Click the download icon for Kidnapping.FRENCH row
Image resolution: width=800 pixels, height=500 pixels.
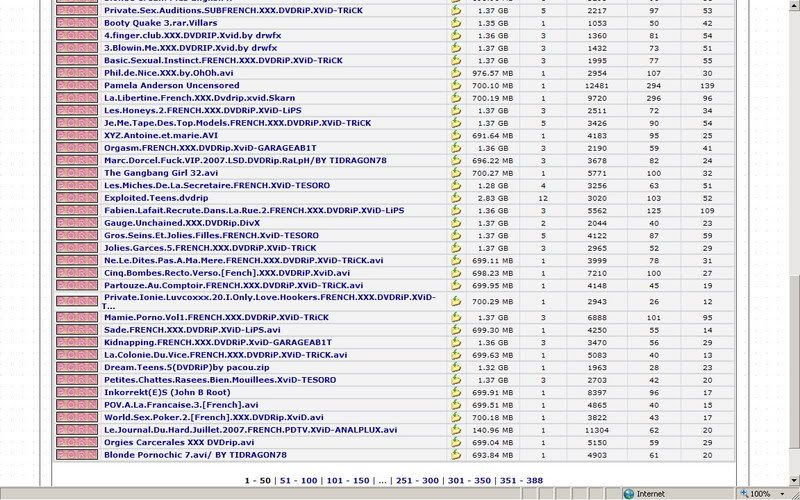[x=456, y=342]
